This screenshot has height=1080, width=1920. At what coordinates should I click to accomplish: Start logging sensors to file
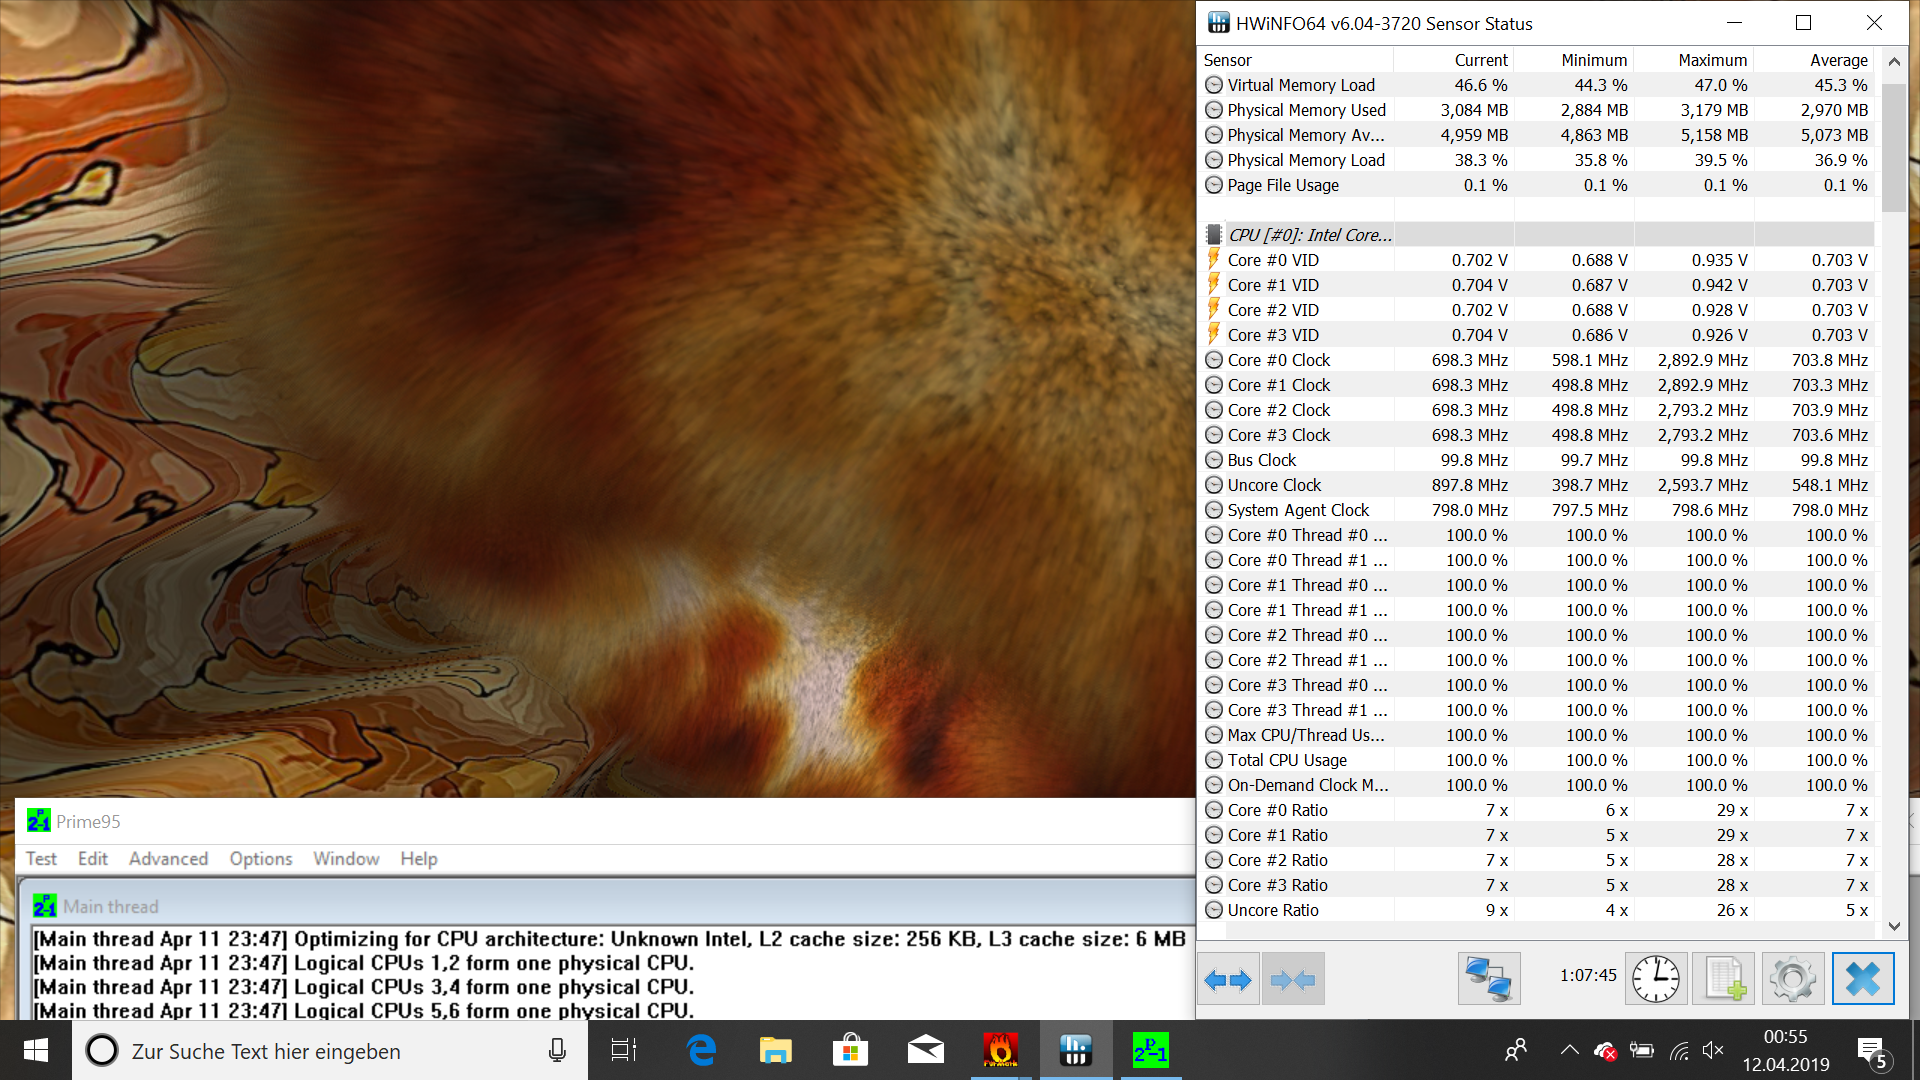(x=1724, y=979)
